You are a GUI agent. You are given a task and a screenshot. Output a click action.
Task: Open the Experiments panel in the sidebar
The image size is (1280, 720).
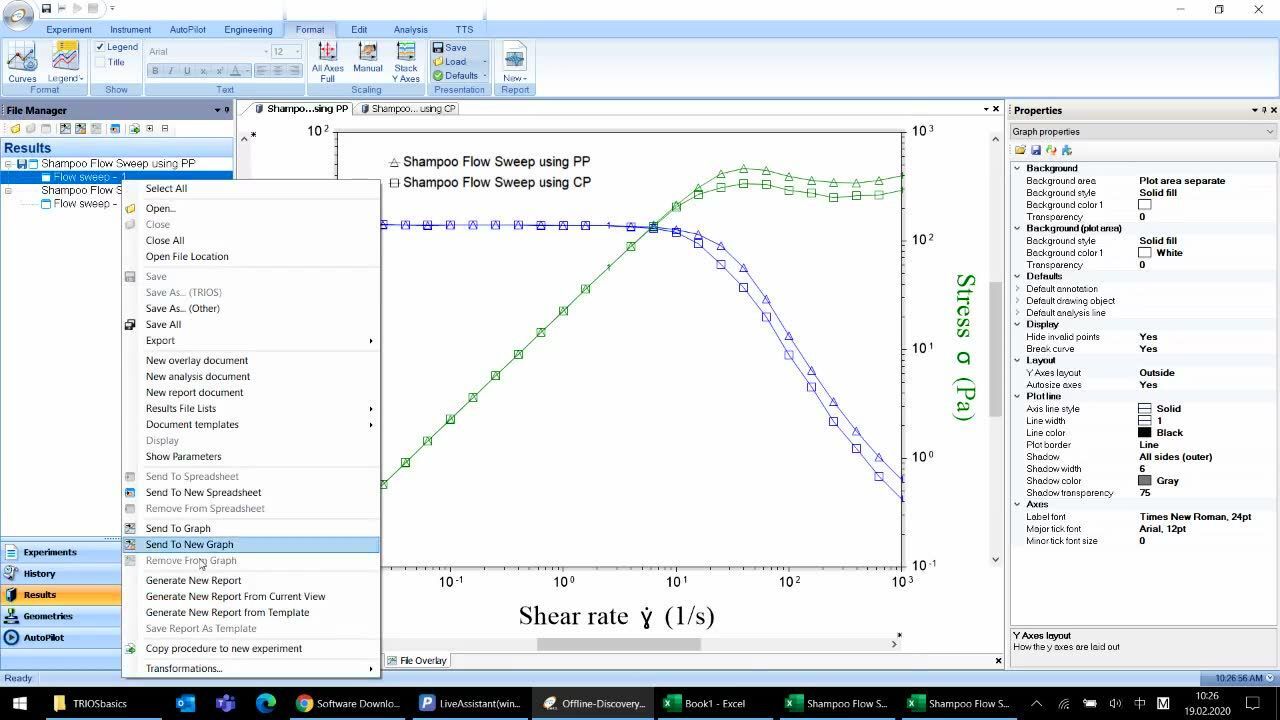tap(50, 552)
